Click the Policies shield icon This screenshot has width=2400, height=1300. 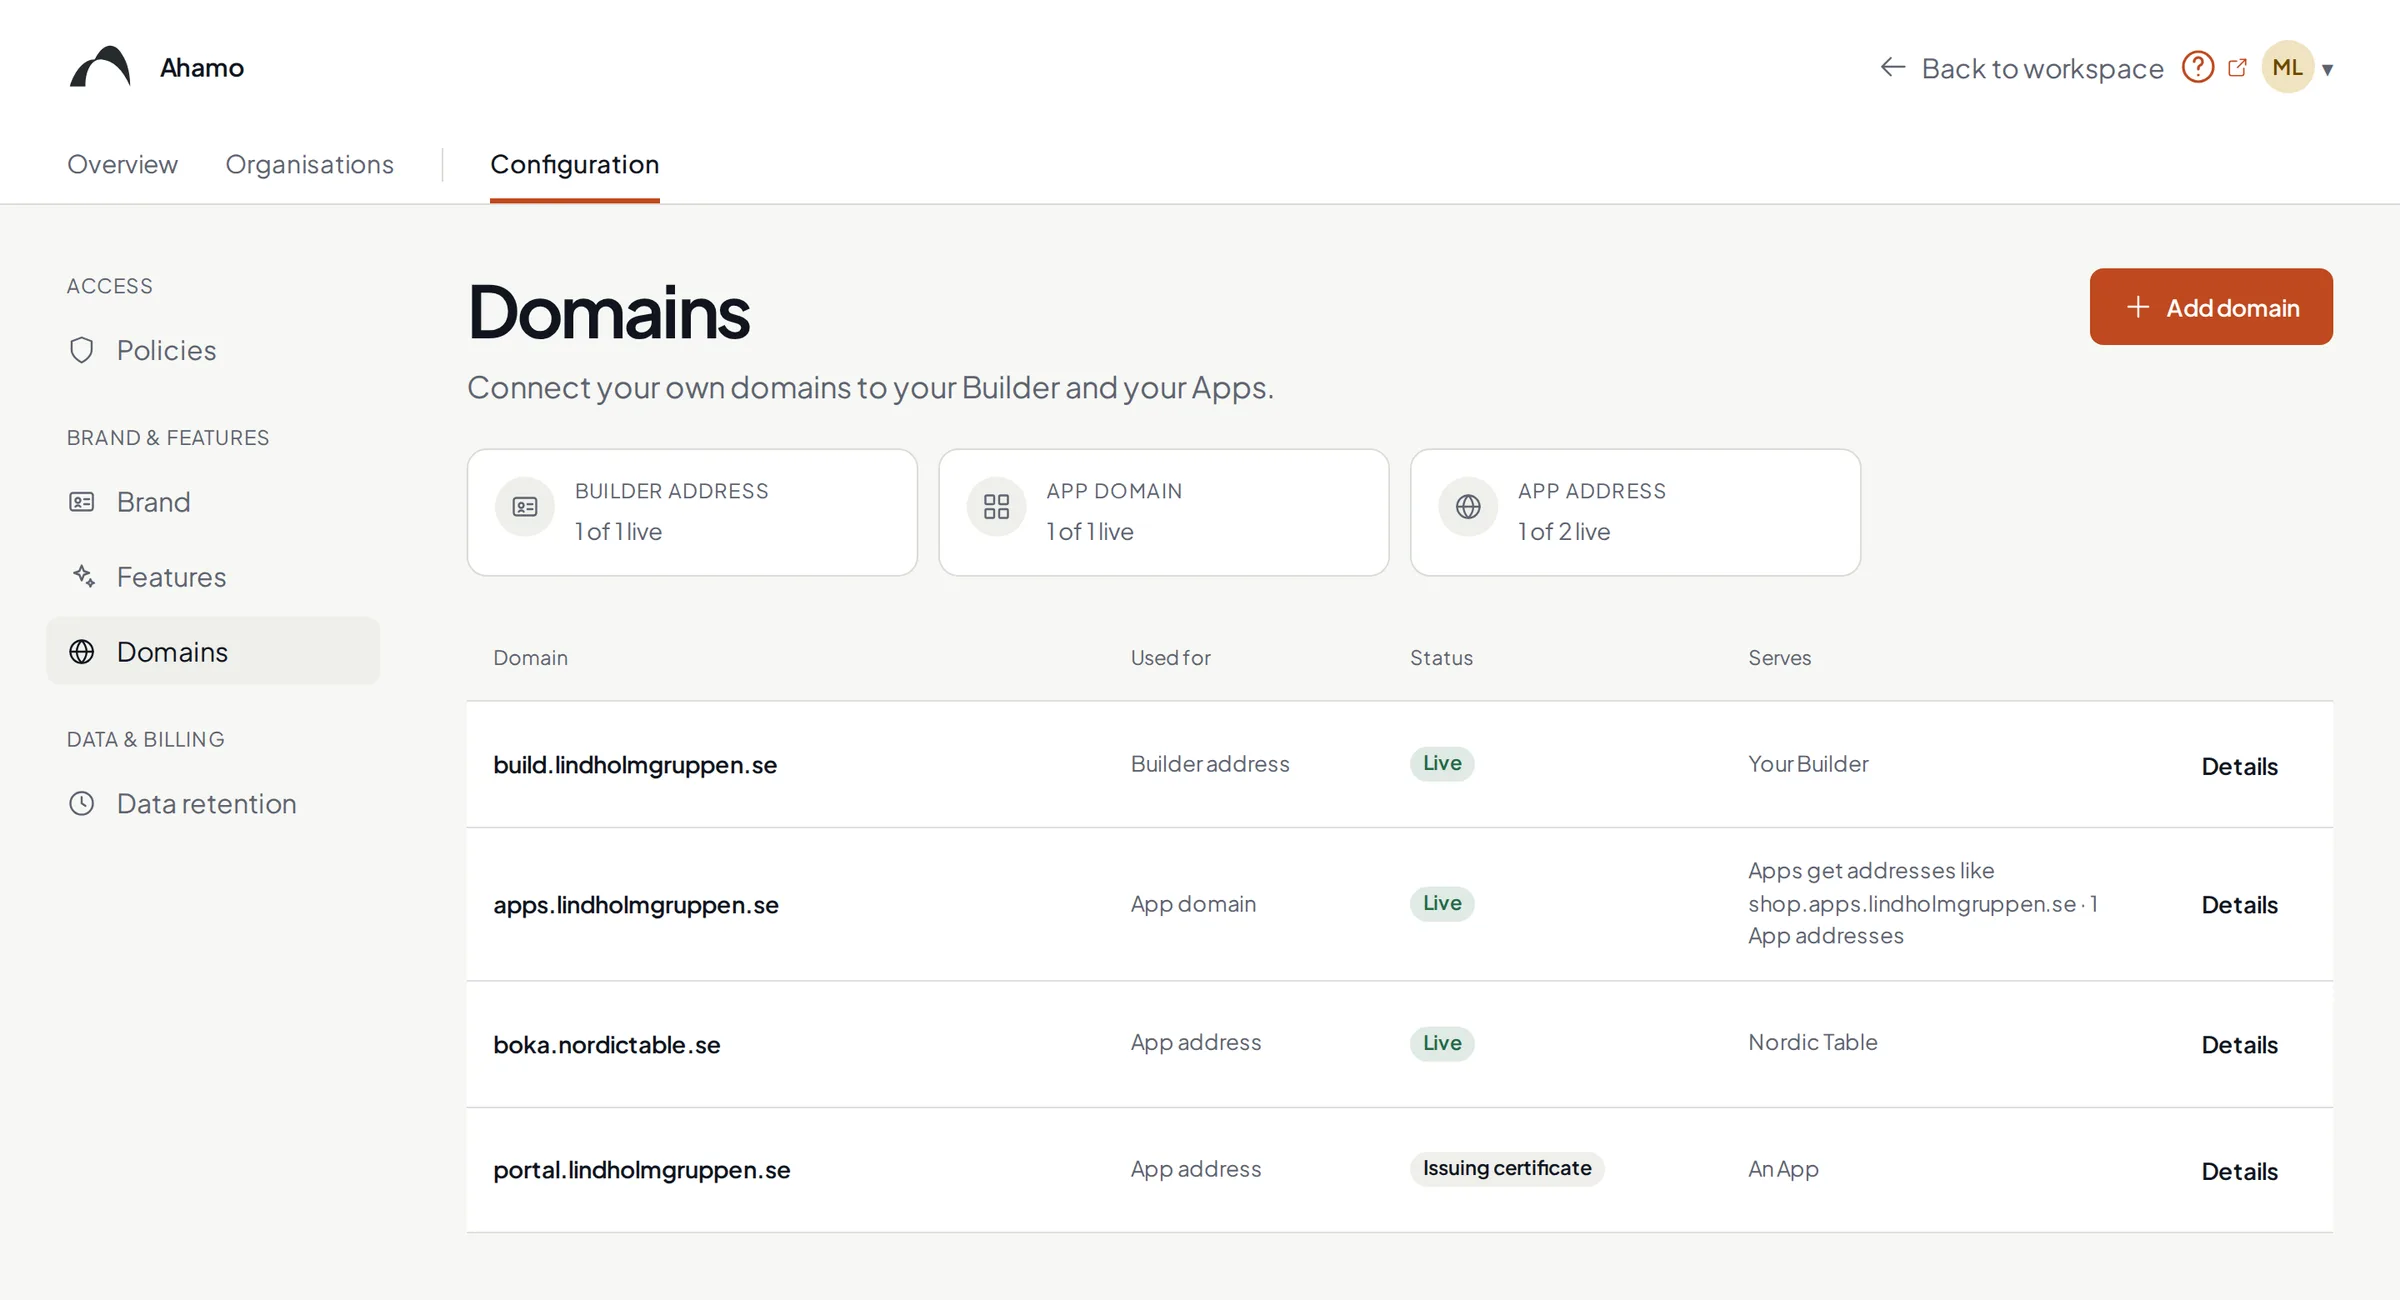point(82,350)
